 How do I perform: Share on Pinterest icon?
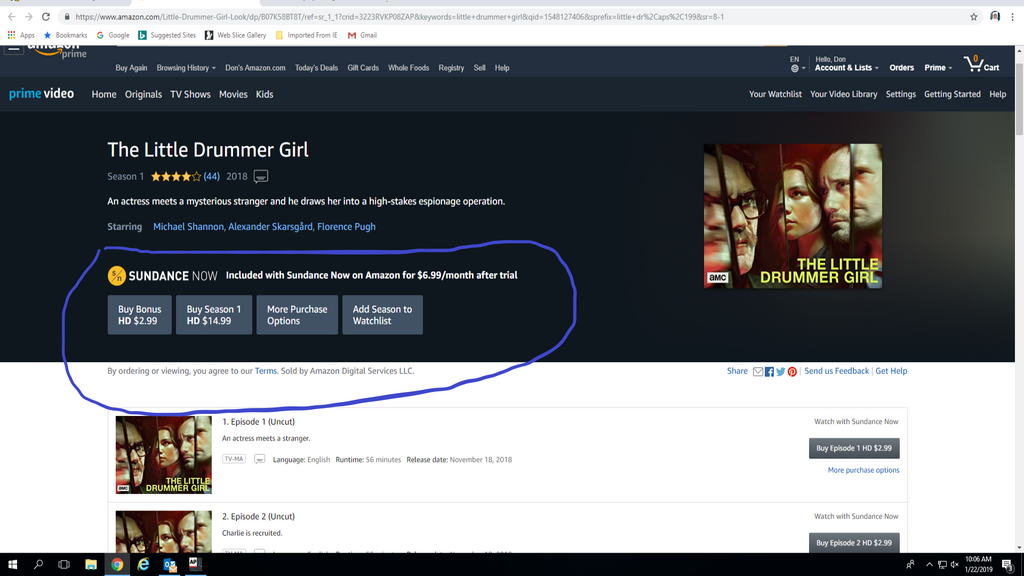tap(792, 372)
